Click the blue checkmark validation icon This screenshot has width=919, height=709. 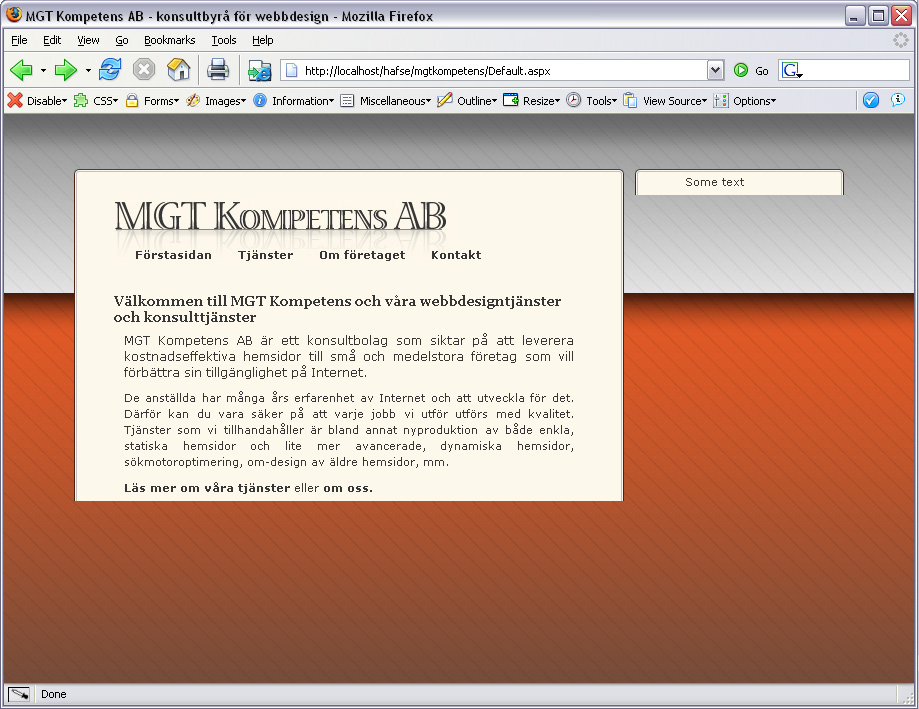point(871,100)
